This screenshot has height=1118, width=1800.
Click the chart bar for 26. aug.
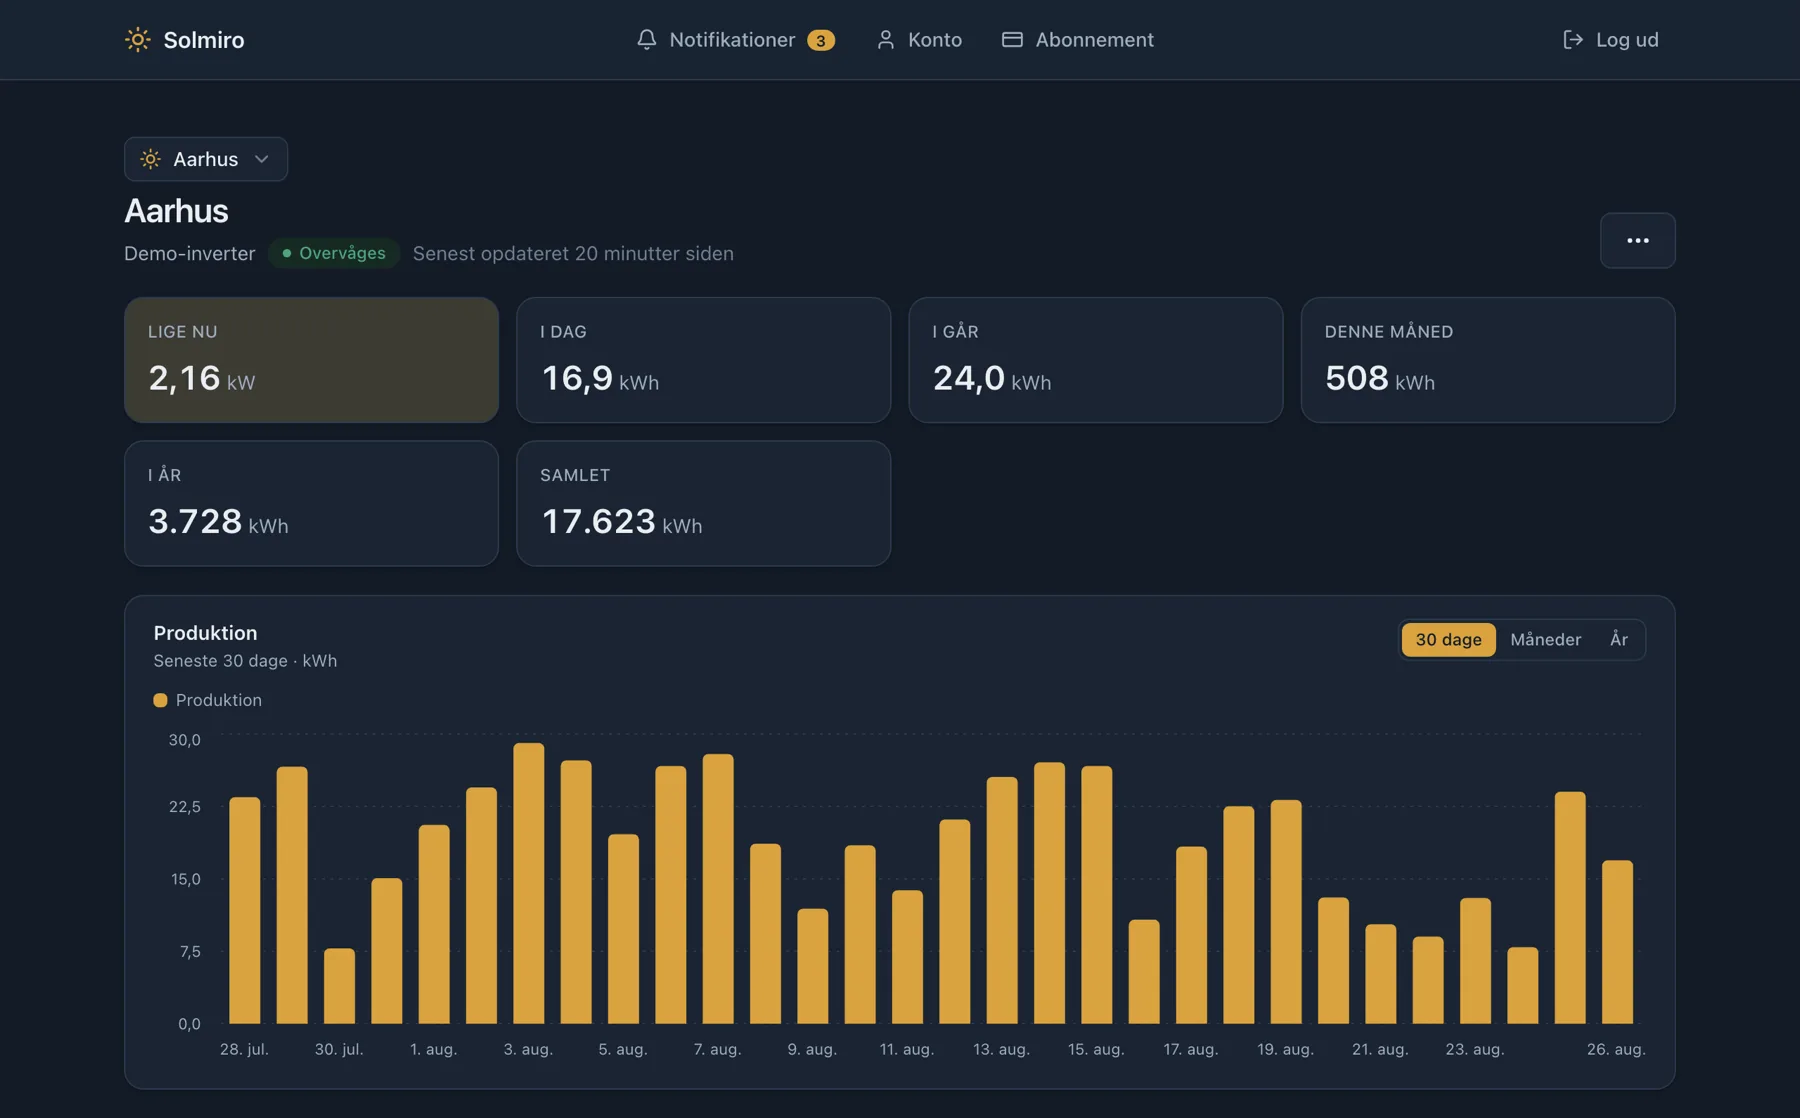pyautogui.click(x=1617, y=942)
